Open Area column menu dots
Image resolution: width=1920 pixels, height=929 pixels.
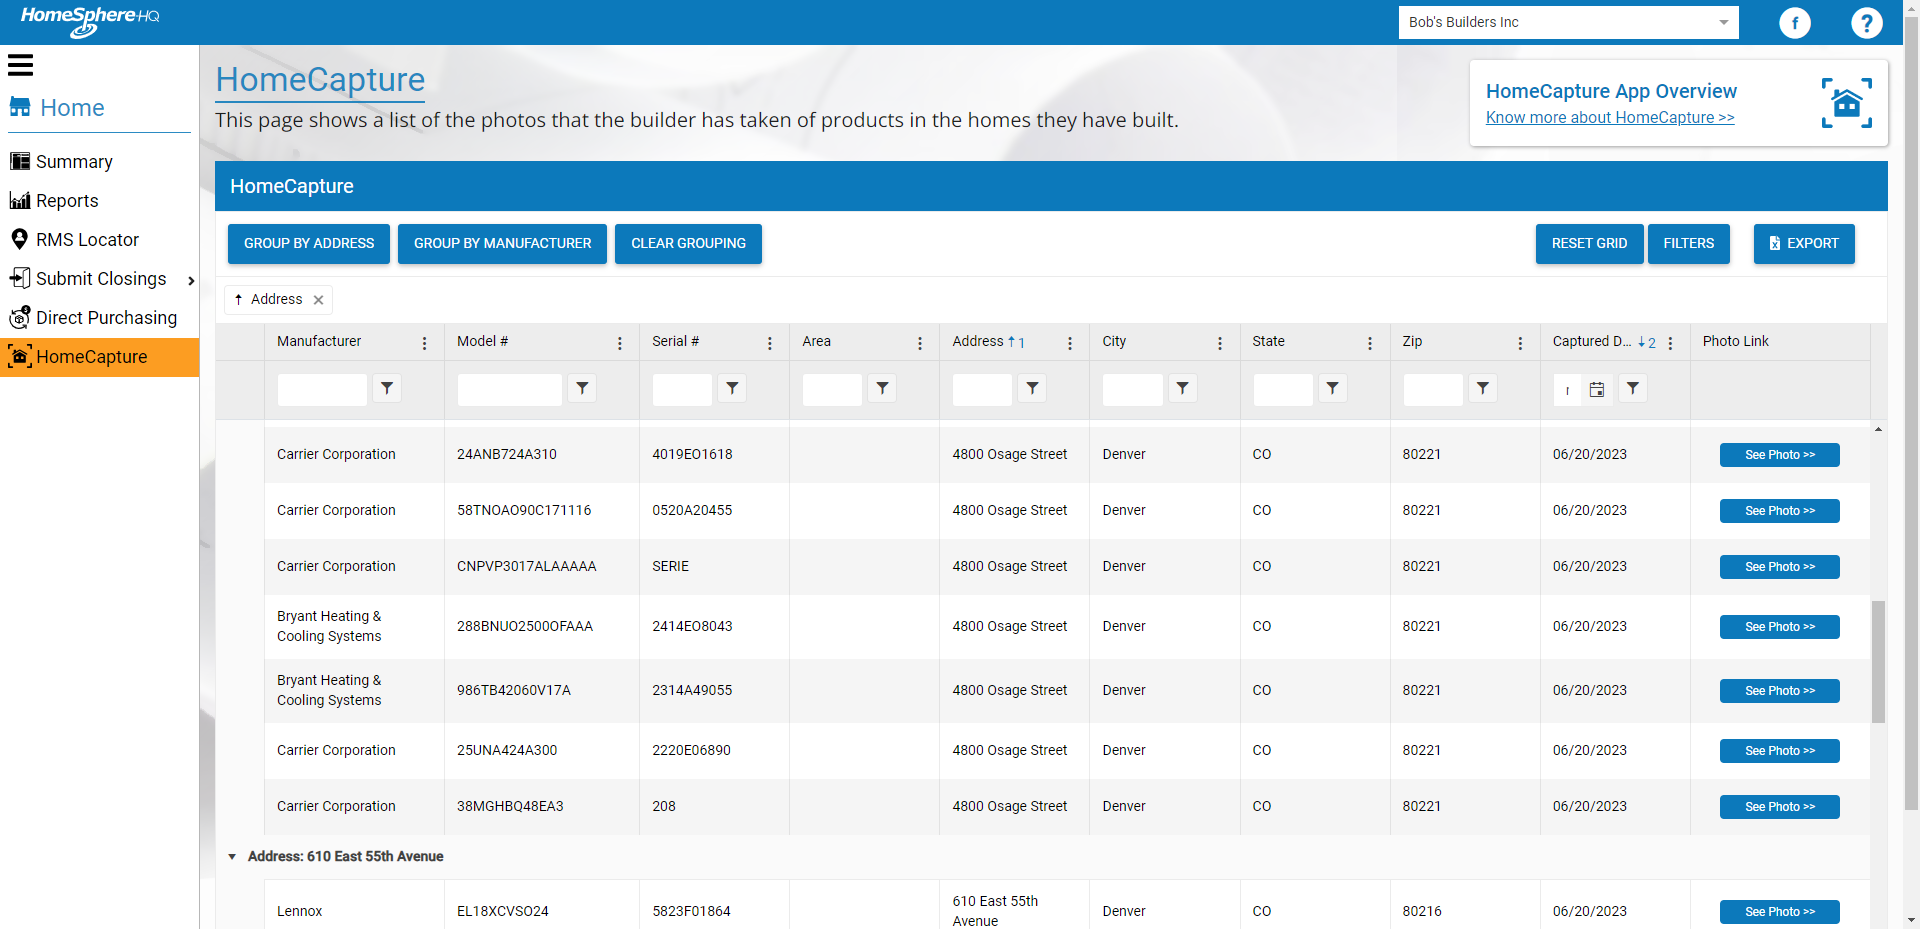[x=920, y=343]
